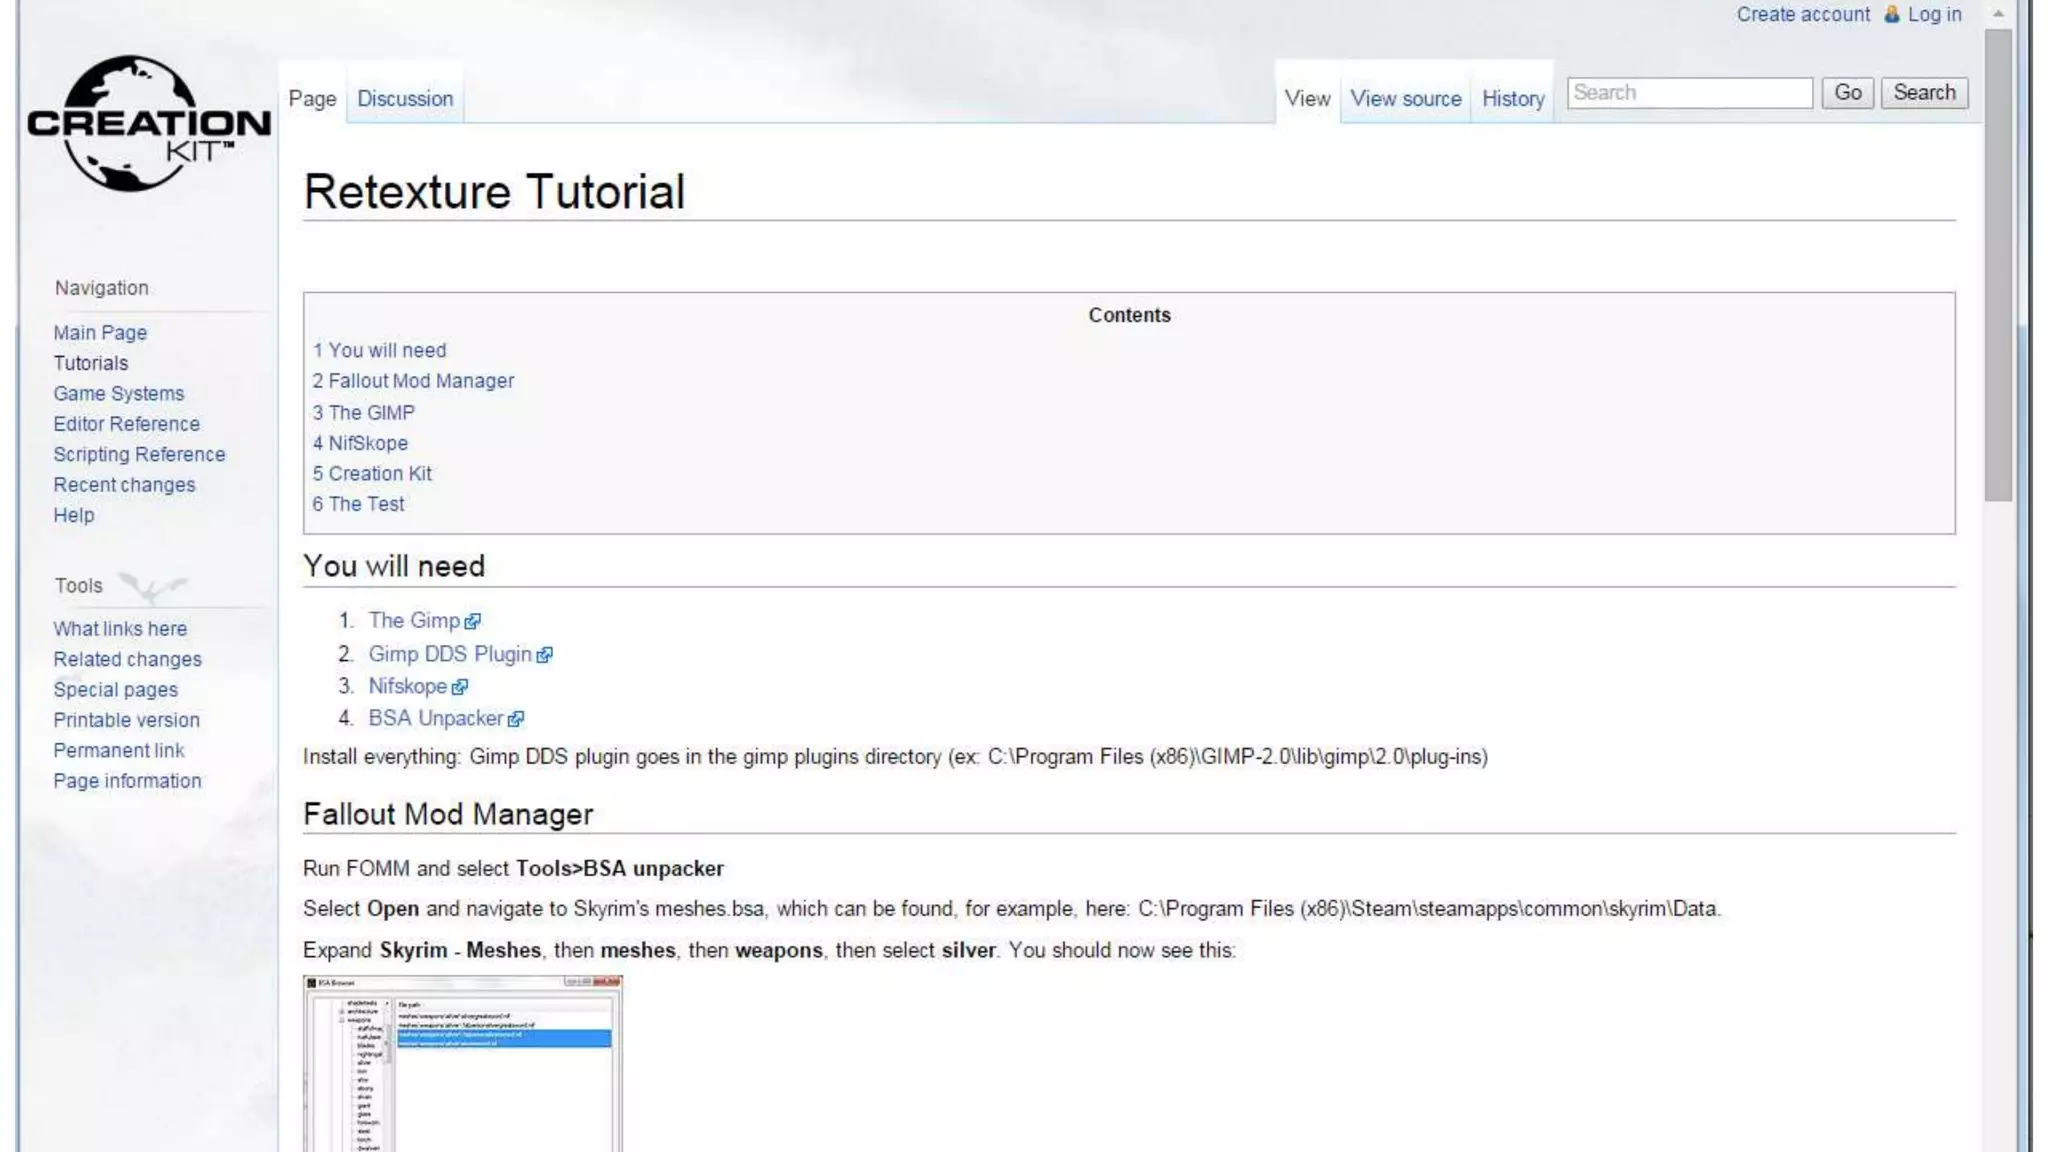The height and width of the screenshot is (1152, 2048).
Task: Jump to contents entry 2 Fallout Mod Manager
Action: 413,381
